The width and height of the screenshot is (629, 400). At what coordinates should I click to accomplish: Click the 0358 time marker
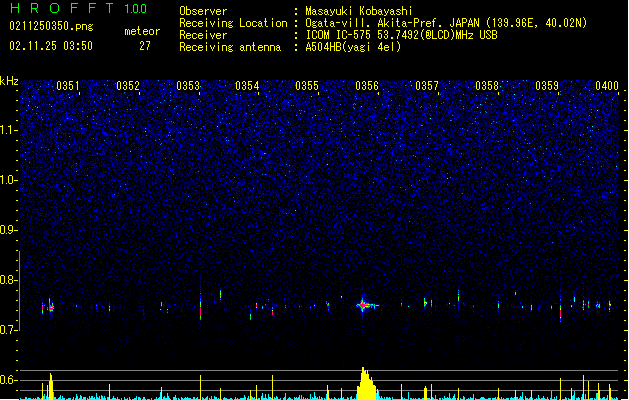click(487, 86)
